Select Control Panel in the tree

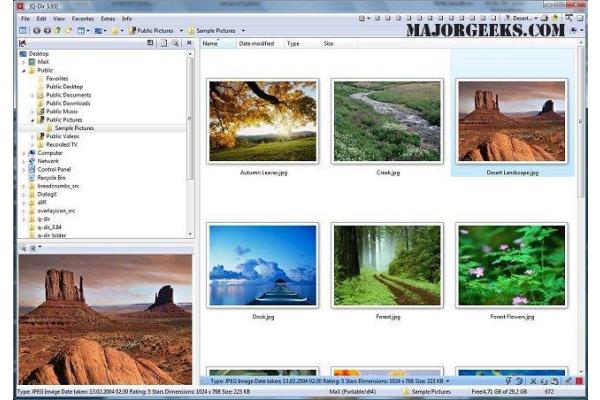[x=54, y=170]
